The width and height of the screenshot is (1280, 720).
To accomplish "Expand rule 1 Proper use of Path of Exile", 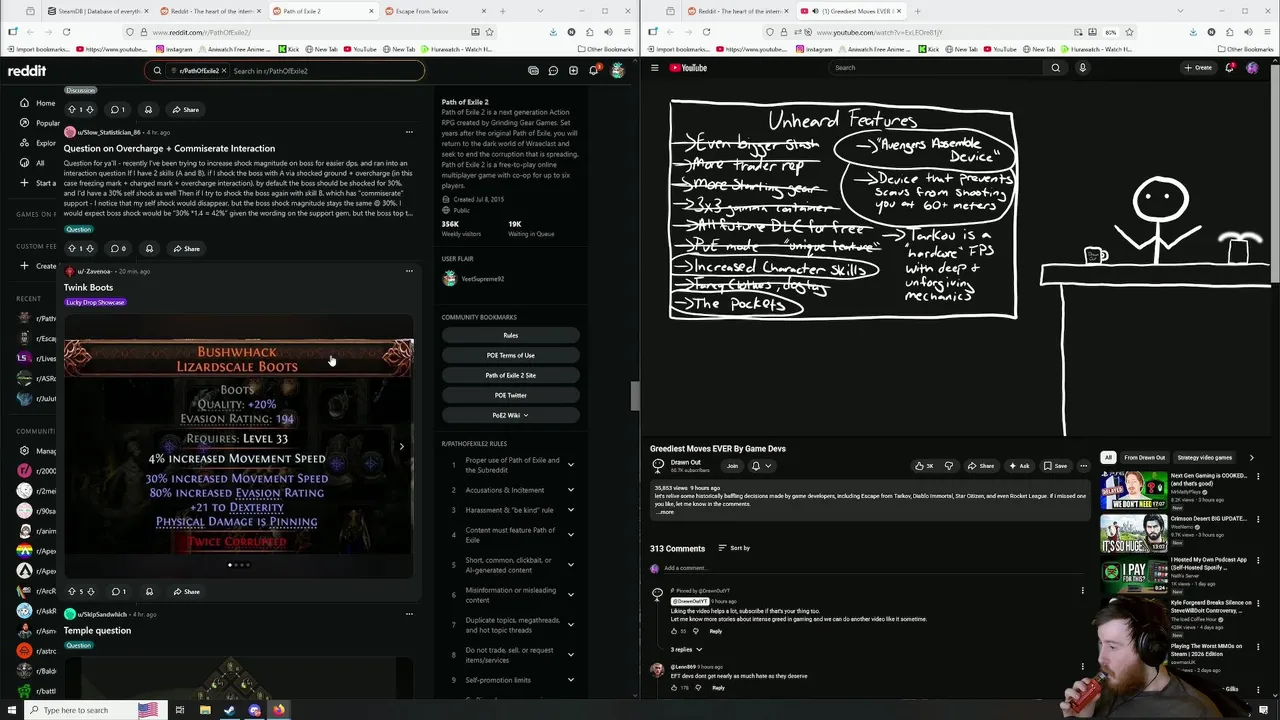I will tap(571, 465).
